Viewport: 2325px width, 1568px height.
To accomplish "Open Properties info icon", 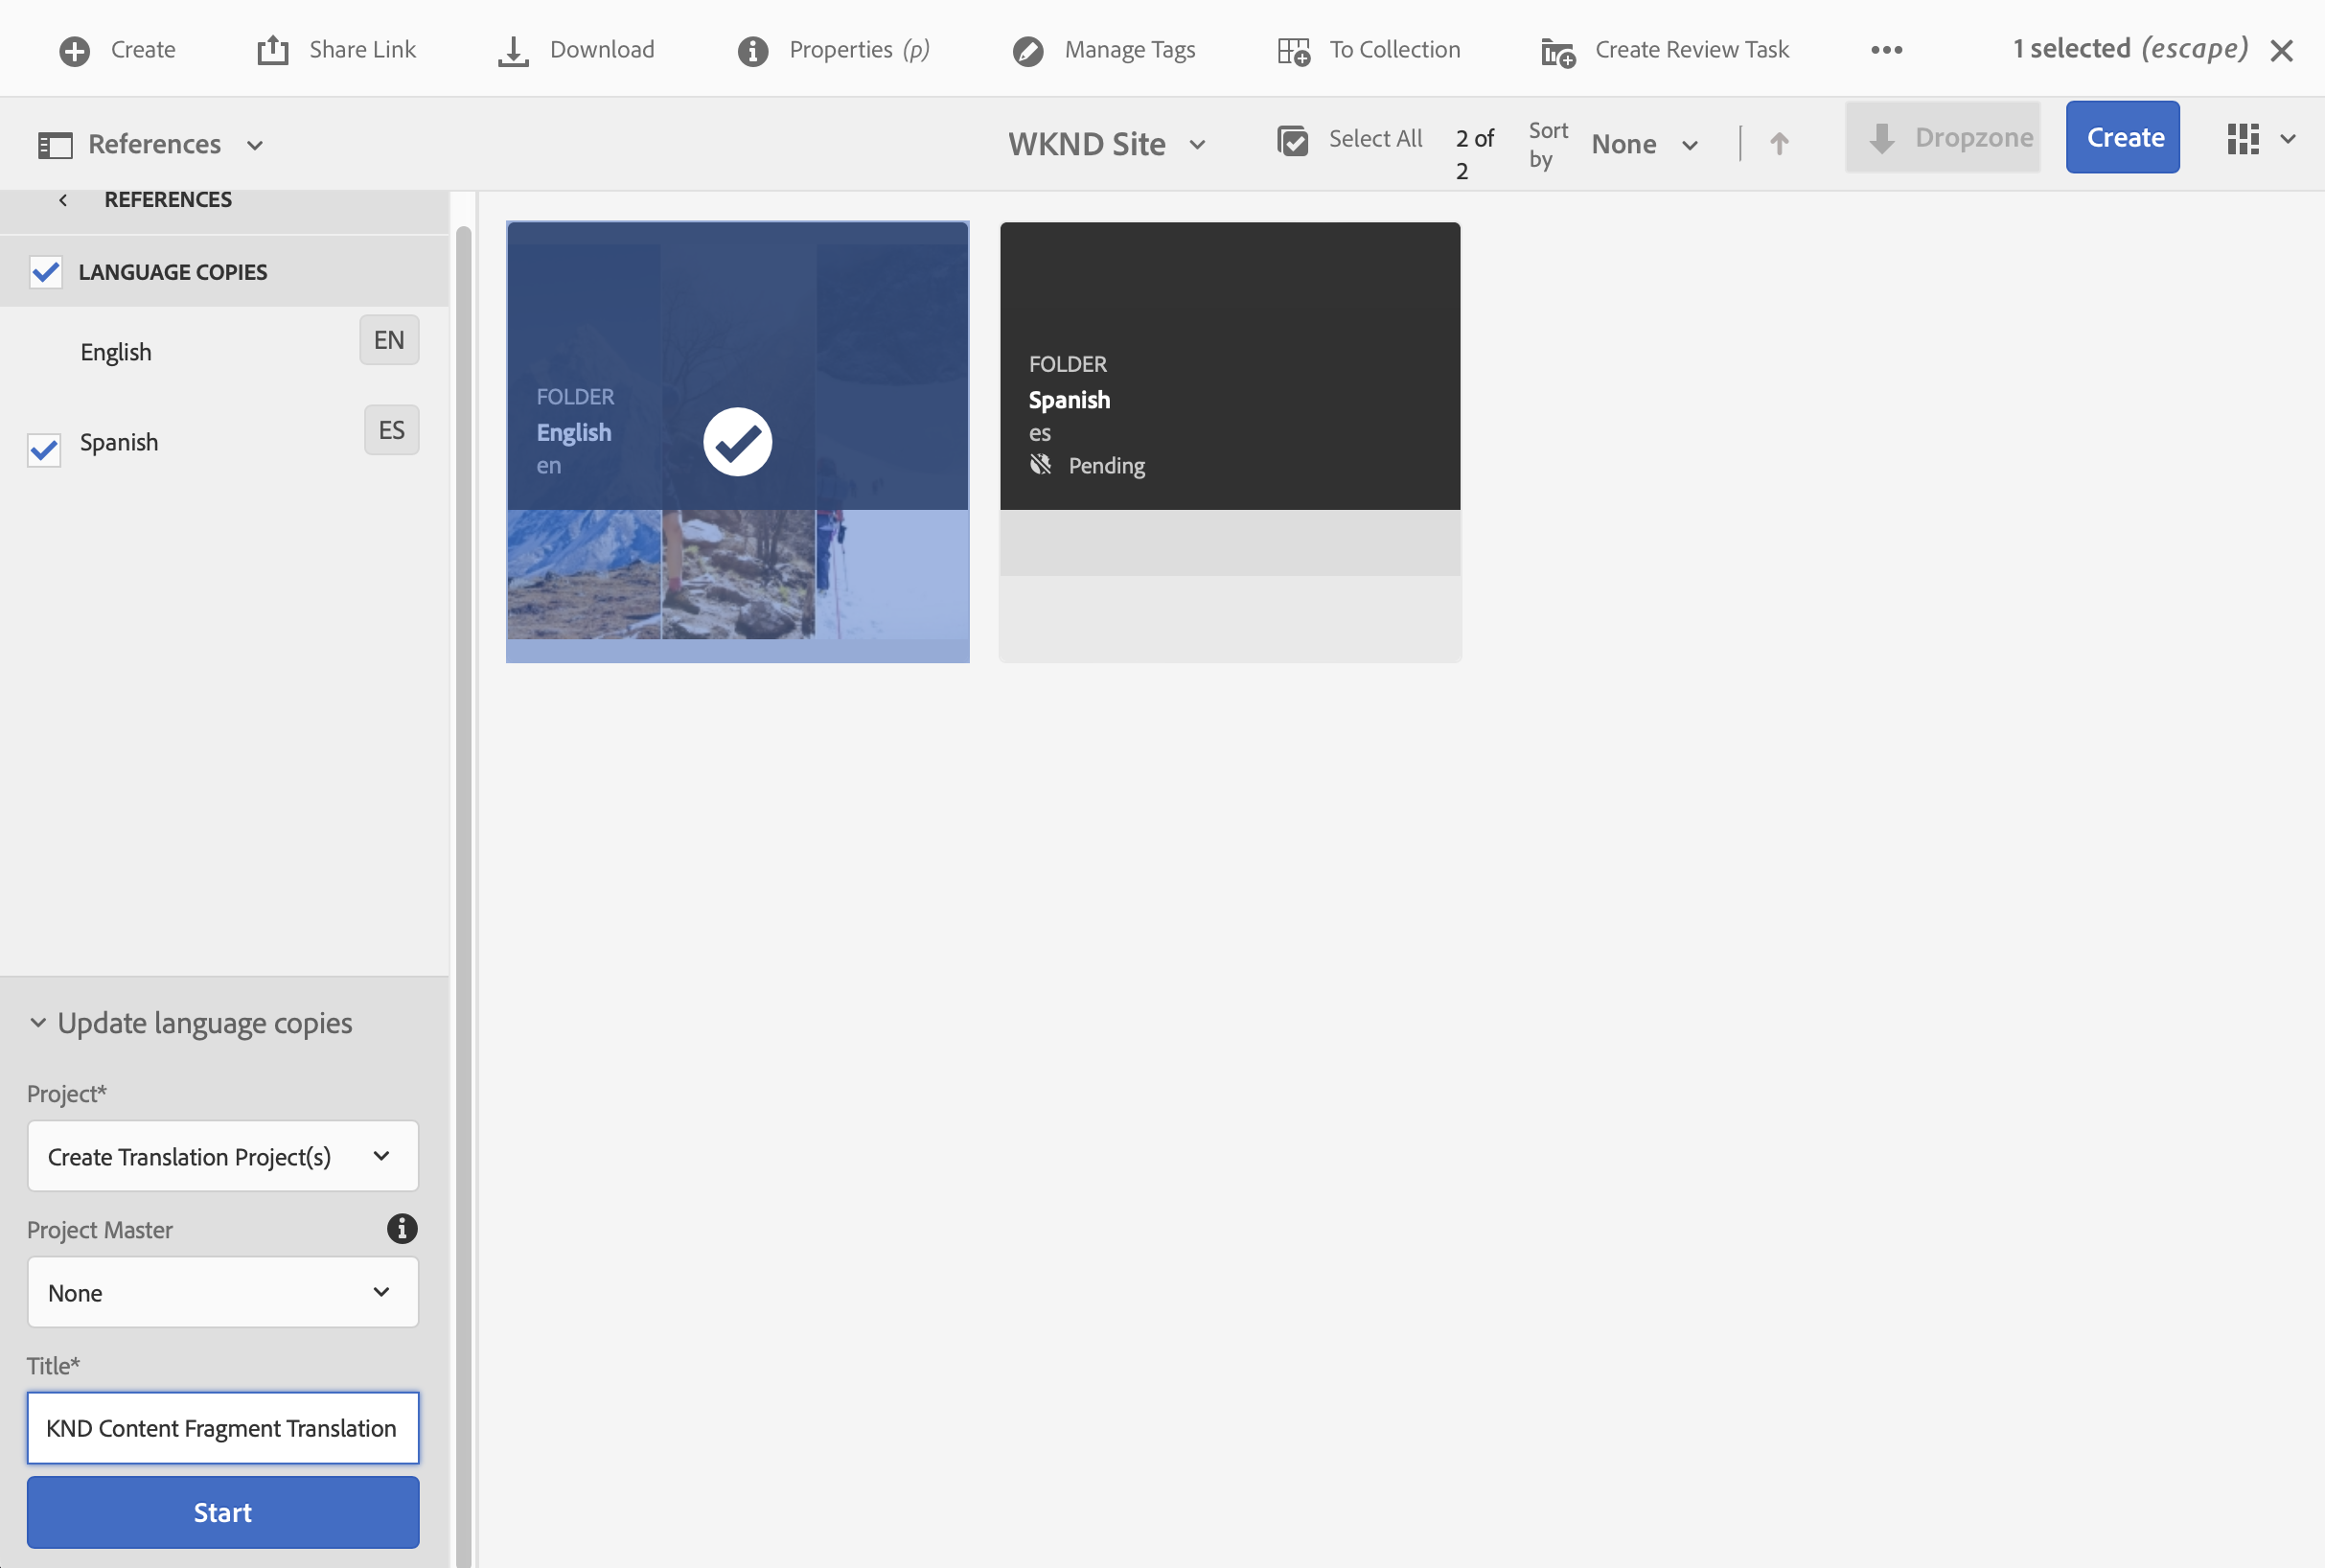I will pyautogui.click(x=752, y=50).
